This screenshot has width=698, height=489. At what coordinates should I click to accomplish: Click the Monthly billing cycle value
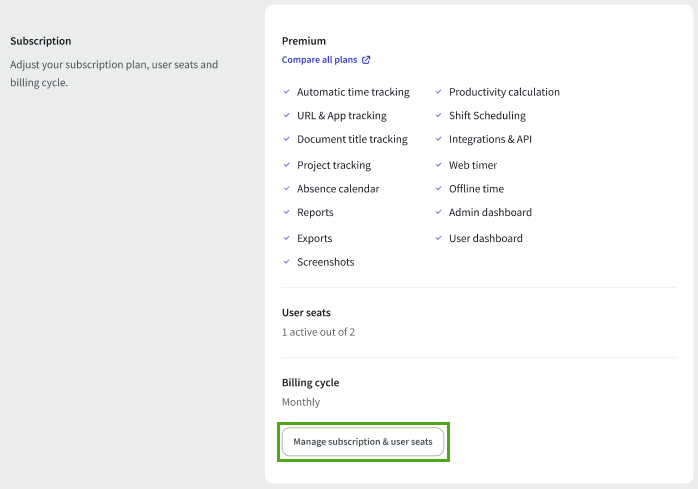tap(301, 402)
